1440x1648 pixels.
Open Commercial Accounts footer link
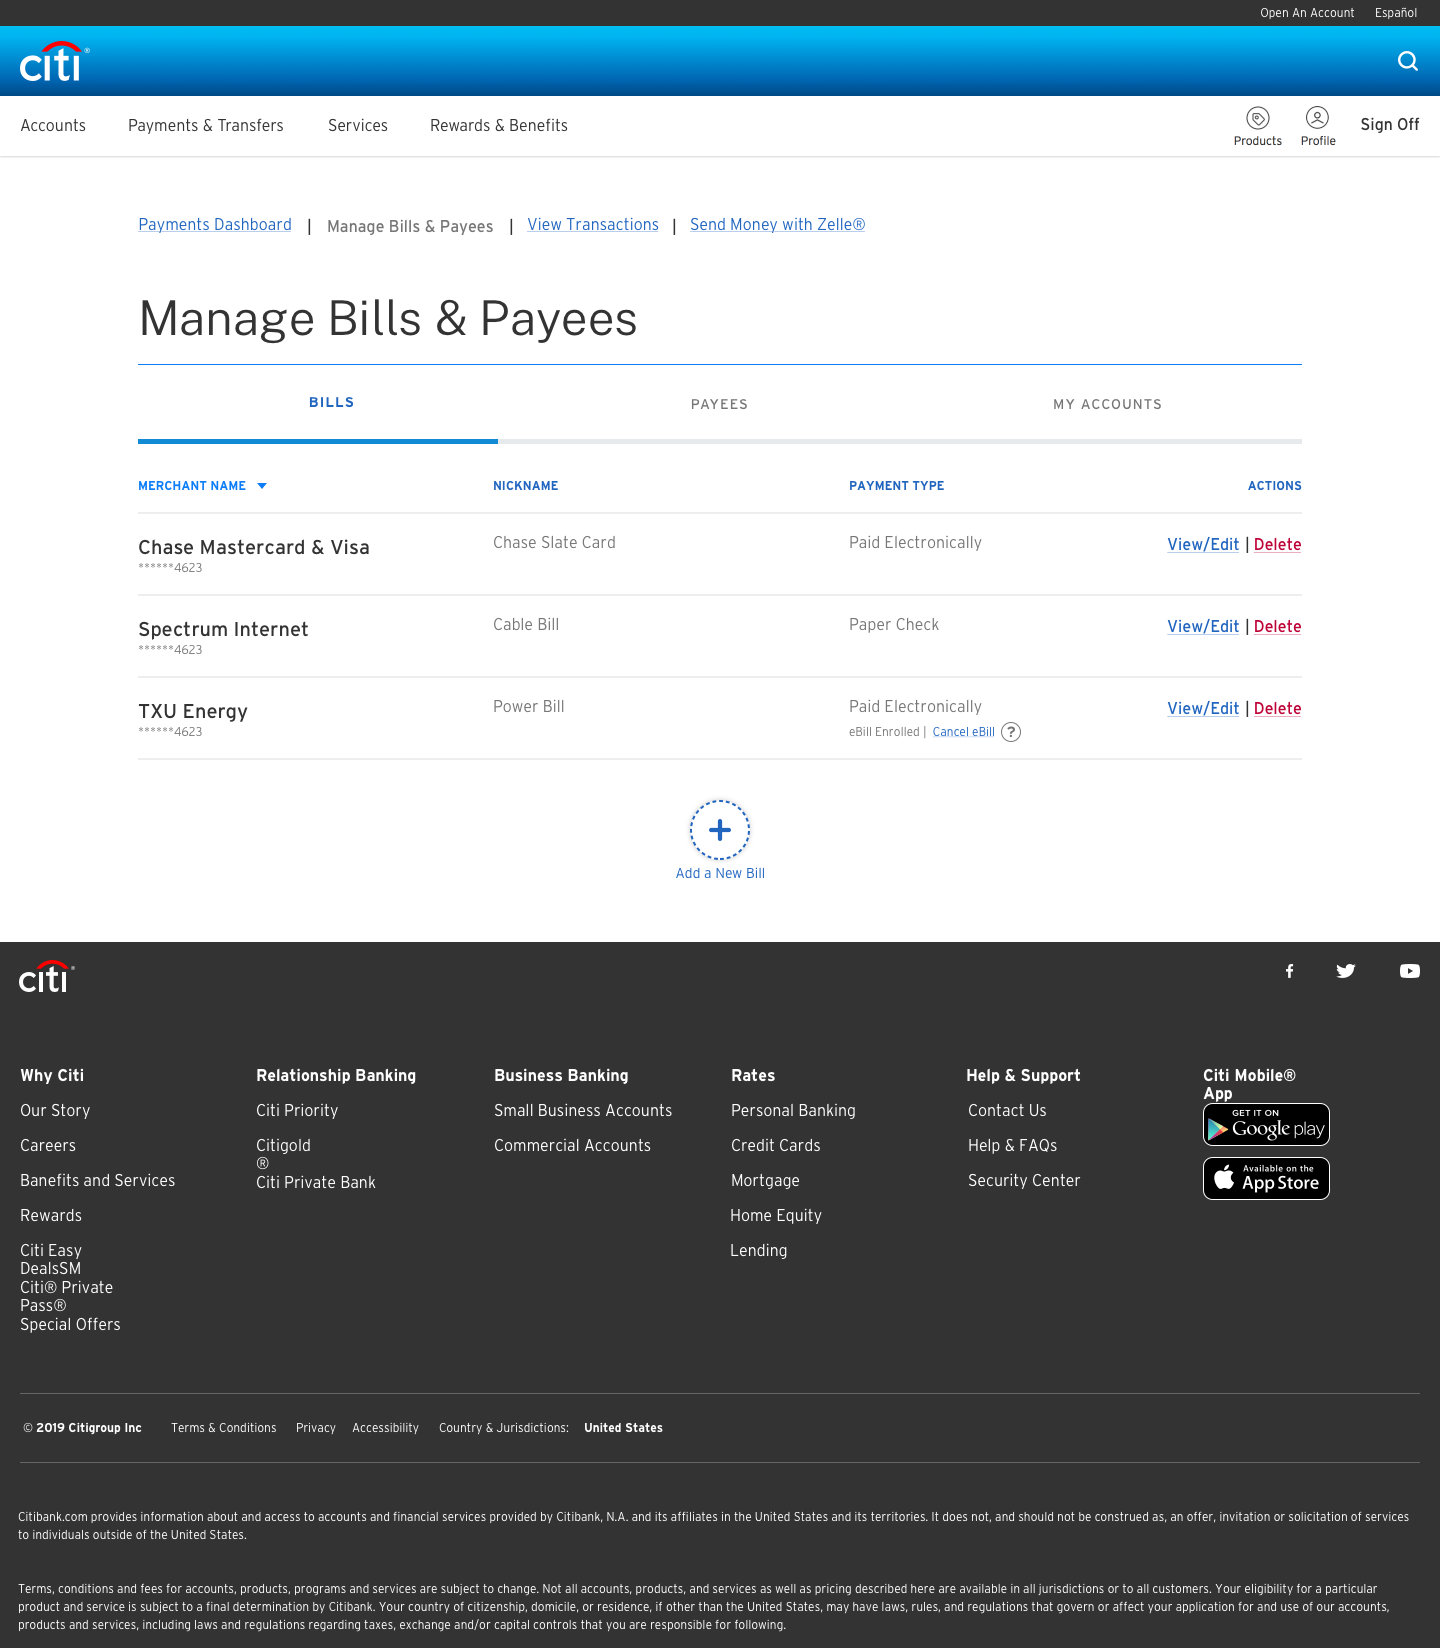click(572, 1145)
